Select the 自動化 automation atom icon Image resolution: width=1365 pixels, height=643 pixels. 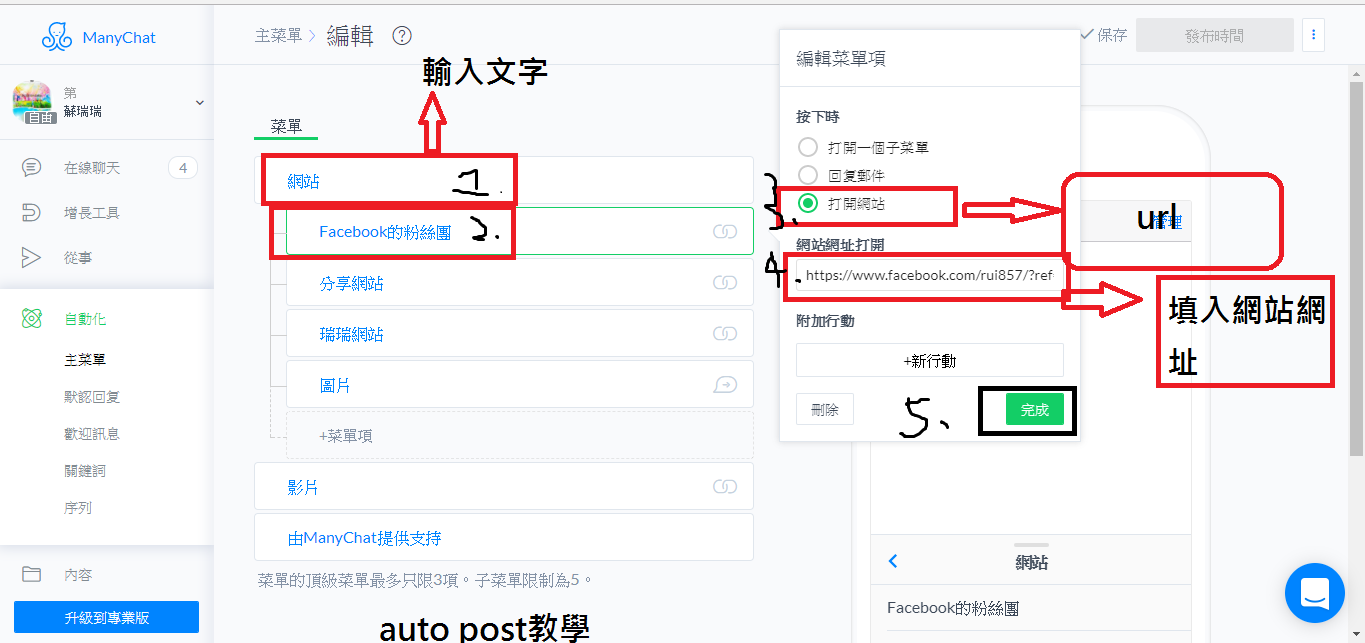pyautogui.click(x=32, y=319)
